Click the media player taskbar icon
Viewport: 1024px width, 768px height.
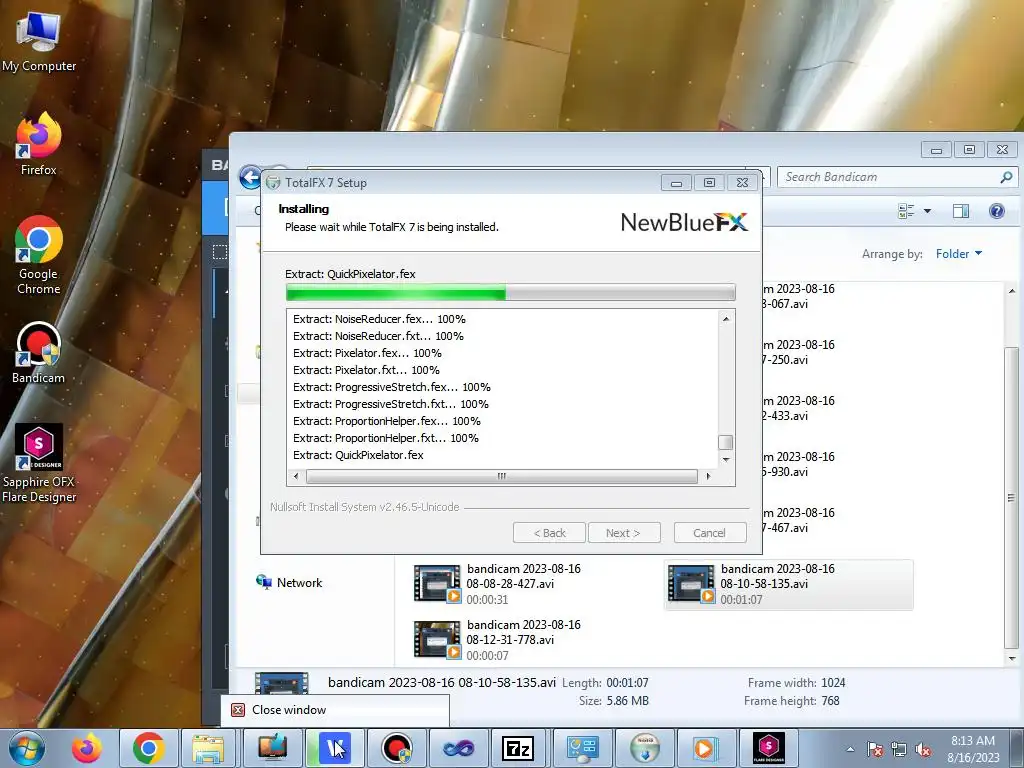point(706,748)
